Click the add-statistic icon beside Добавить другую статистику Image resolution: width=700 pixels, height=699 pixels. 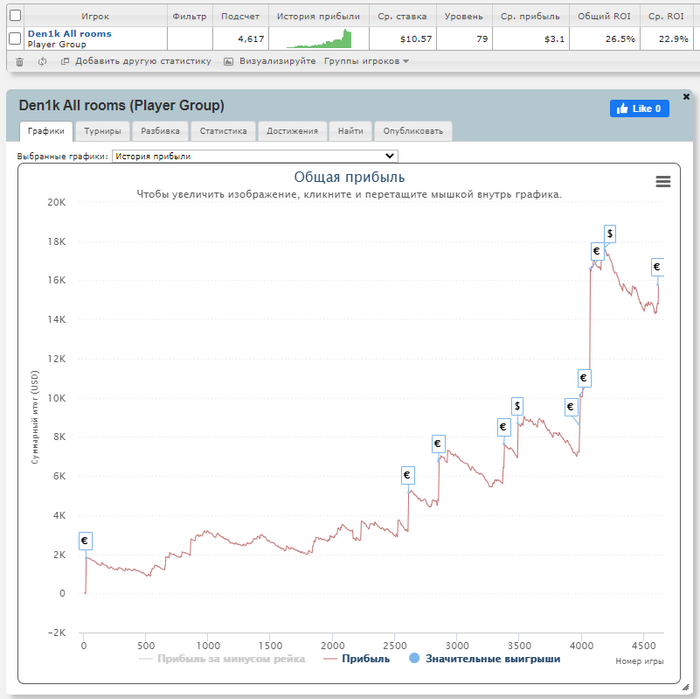65,61
